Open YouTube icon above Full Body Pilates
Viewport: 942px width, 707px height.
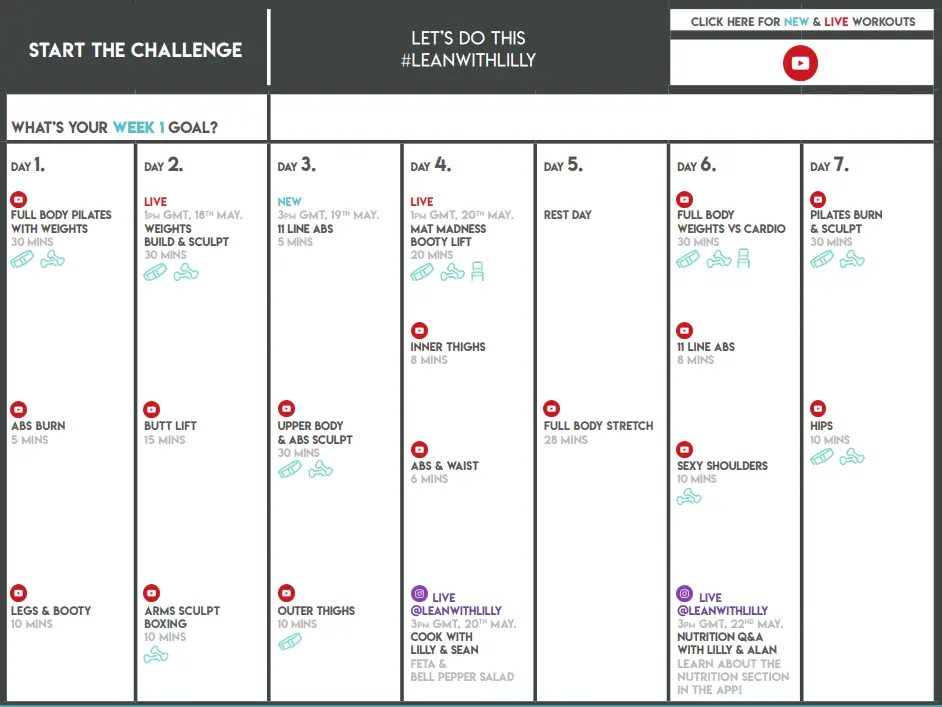click(18, 200)
